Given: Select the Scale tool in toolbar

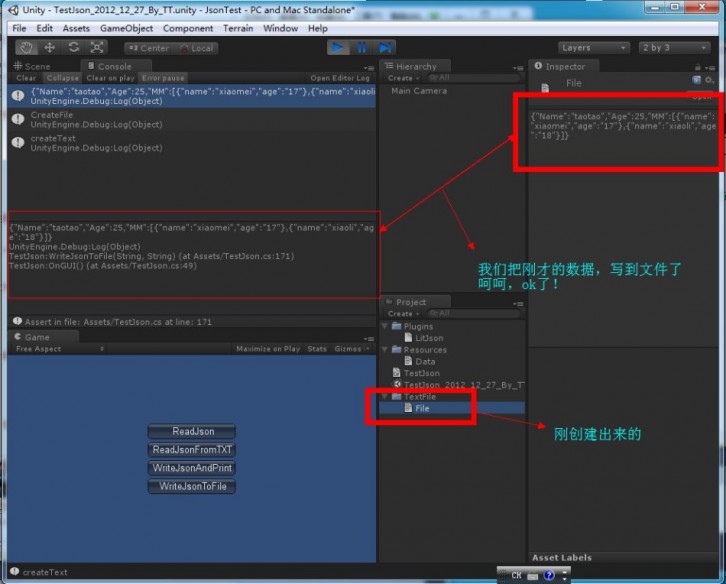Looking at the screenshot, I should click(97, 48).
